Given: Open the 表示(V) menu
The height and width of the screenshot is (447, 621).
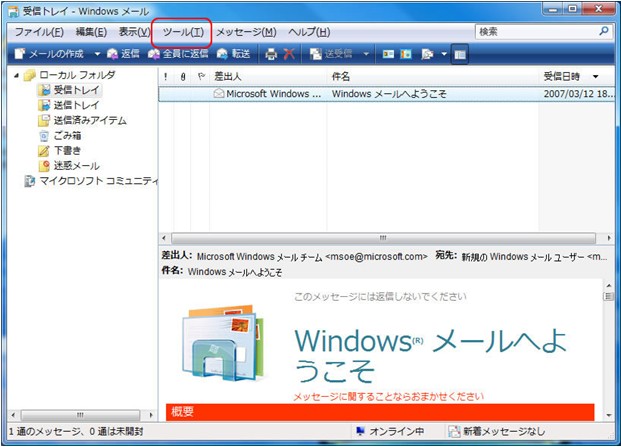Looking at the screenshot, I should coord(135,32).
